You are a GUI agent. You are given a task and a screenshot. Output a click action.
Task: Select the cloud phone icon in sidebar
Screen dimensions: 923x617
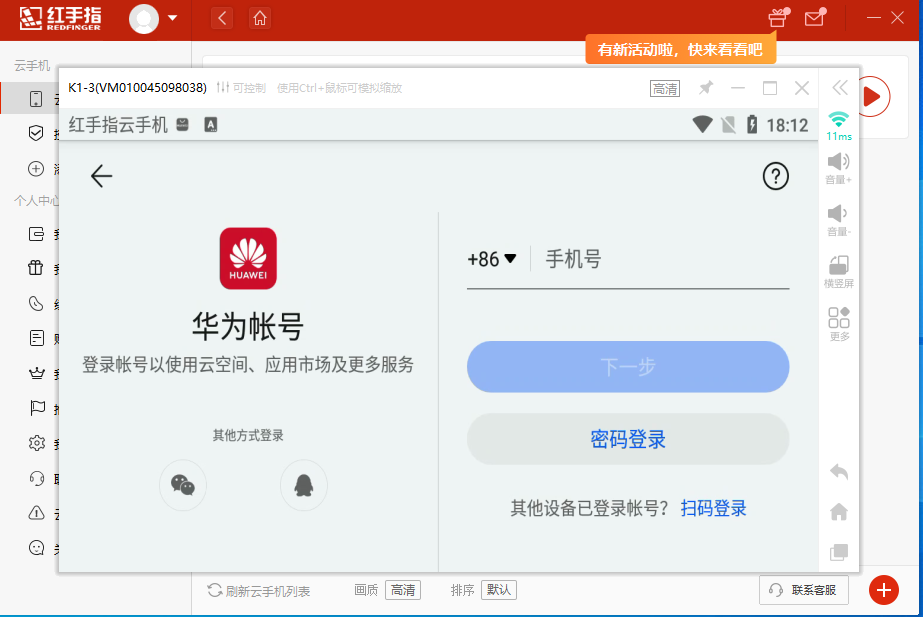36,98
